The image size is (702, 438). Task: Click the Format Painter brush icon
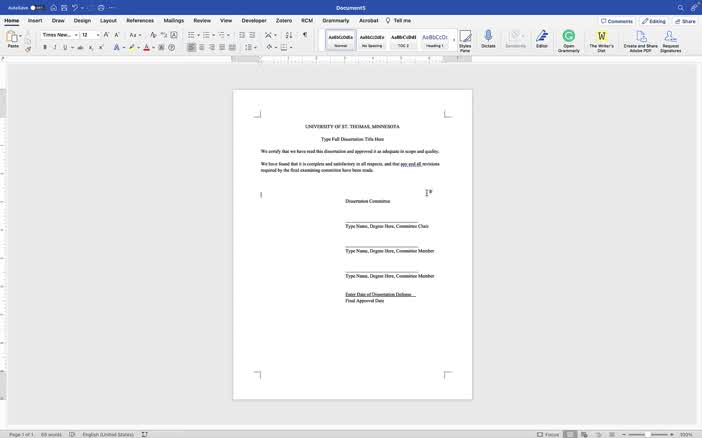pos(28,49)
